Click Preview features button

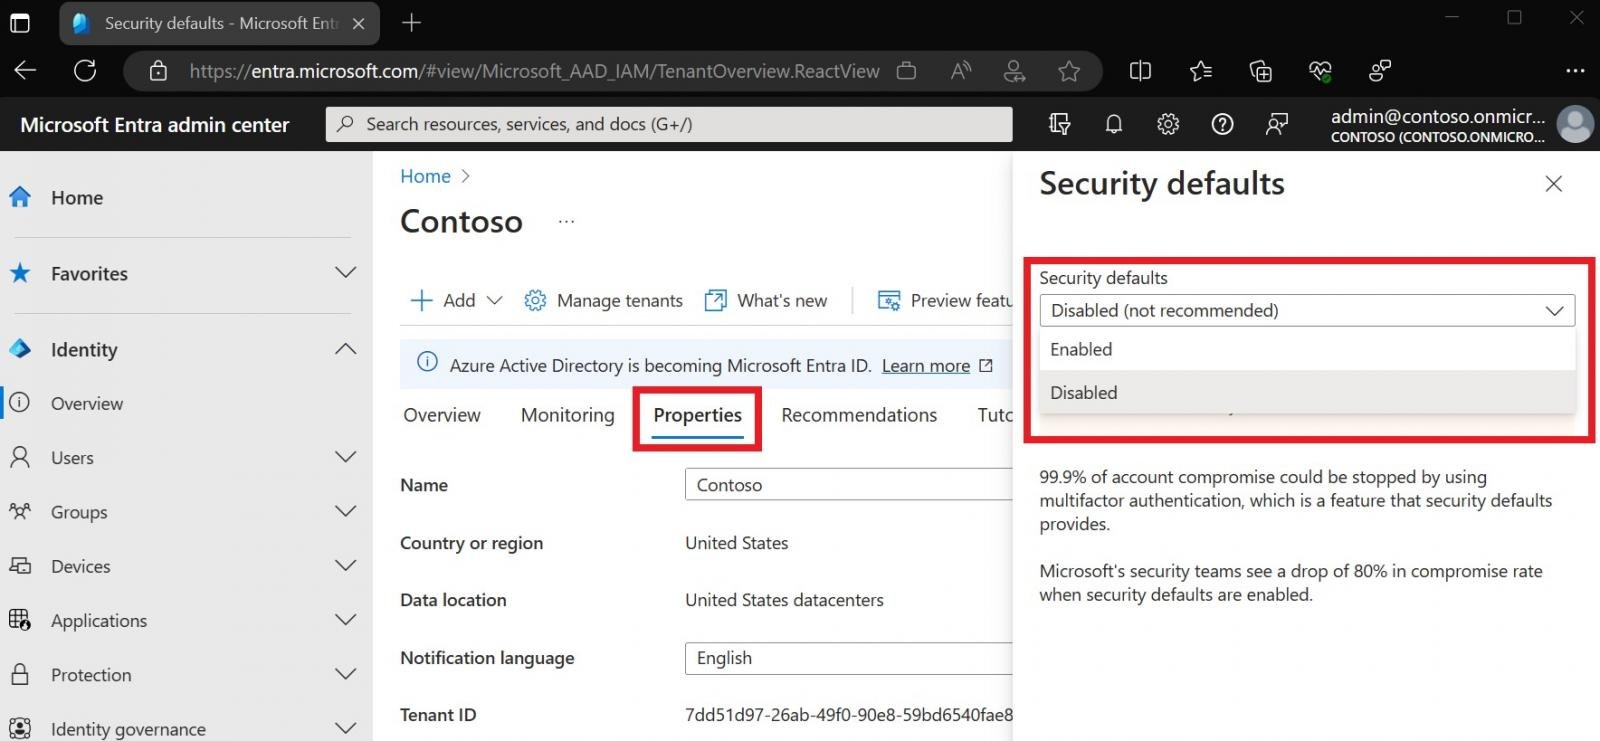tap(945, 300)
